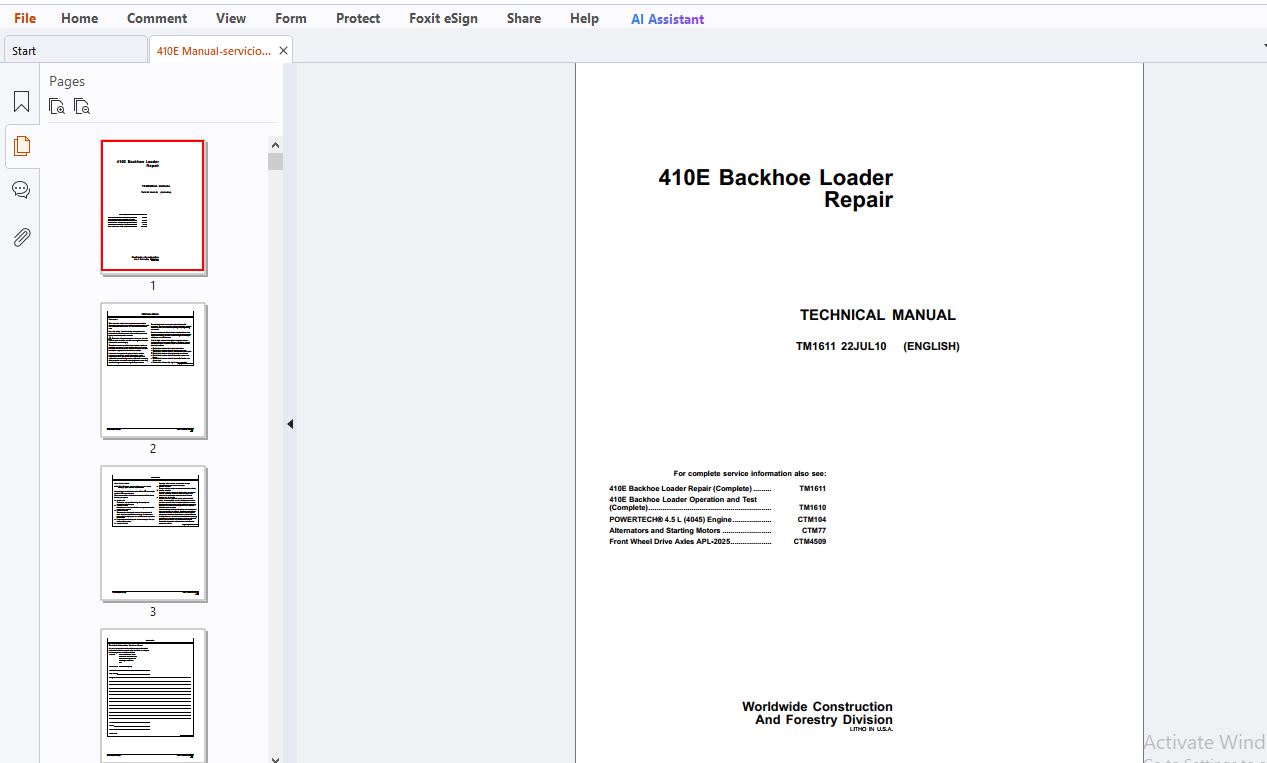Click the 'TM1611 22JUL10' text
The width and height of the screenshot is (1267, 763).
pos(841,346)
